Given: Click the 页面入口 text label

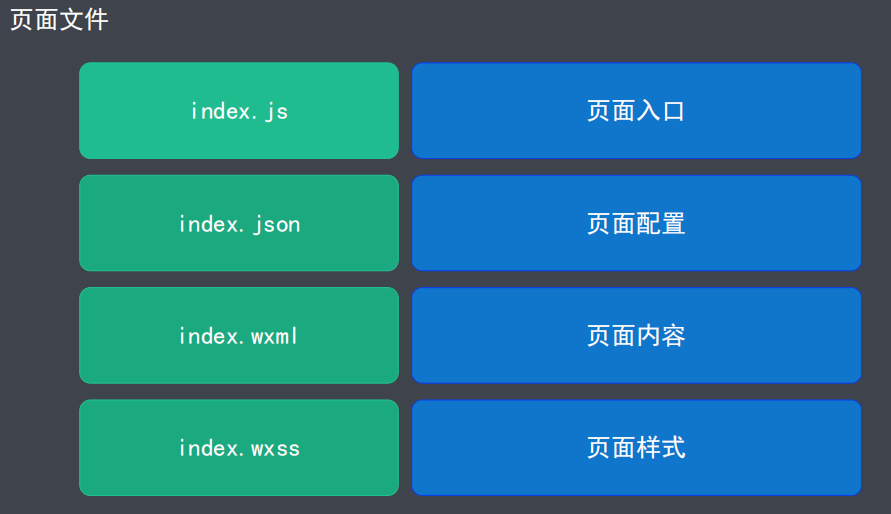Looking at the screenshot, I should pyautogui.click(x=636, y=111).
